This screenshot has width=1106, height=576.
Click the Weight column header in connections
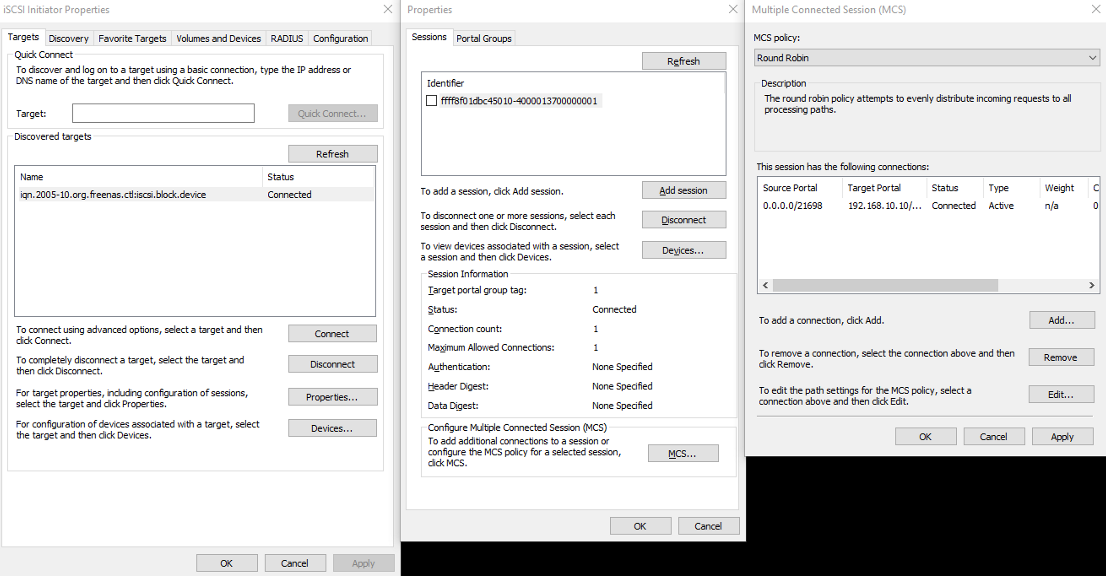tap(1063, 188)
